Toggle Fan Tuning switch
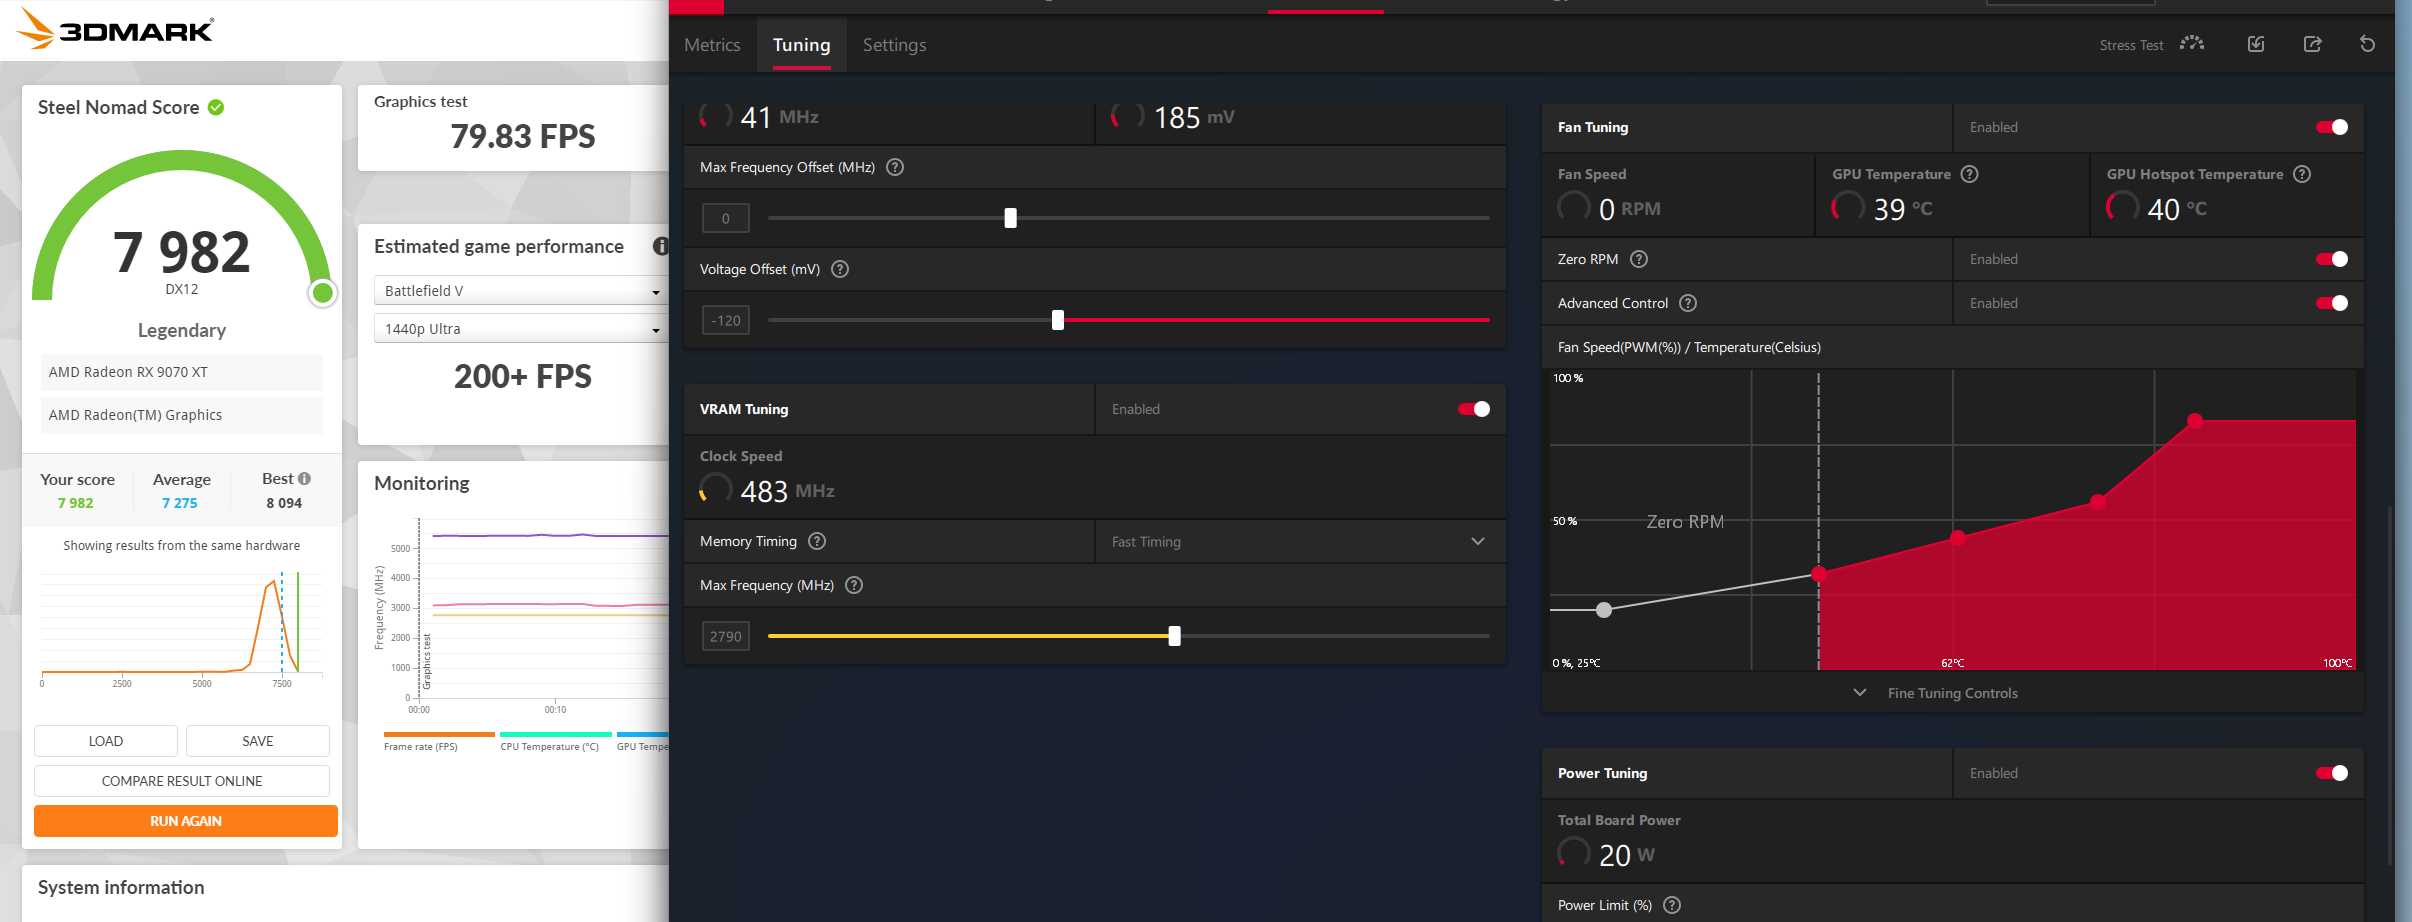This screenshot has height=922, width=2412. pyautogui.click(x=2331, y=127)
